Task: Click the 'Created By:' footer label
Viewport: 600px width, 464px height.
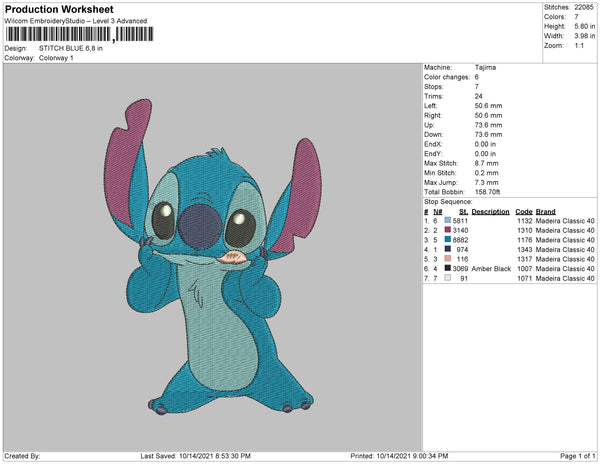Action: coord(22,456)
